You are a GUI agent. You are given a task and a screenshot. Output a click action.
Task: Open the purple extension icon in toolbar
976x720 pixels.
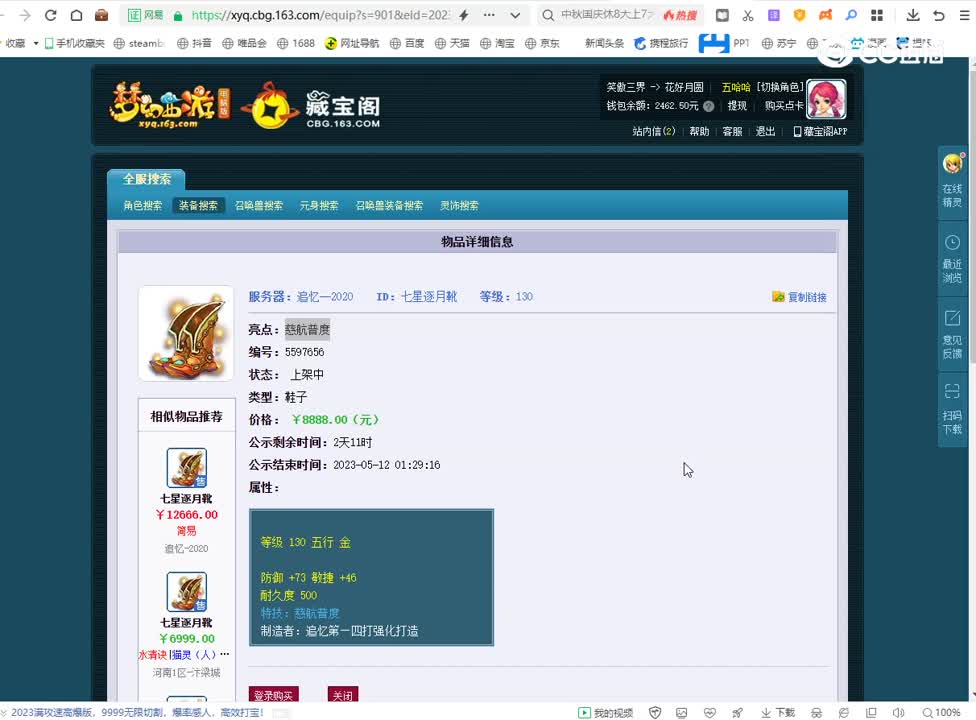[774, 15]
